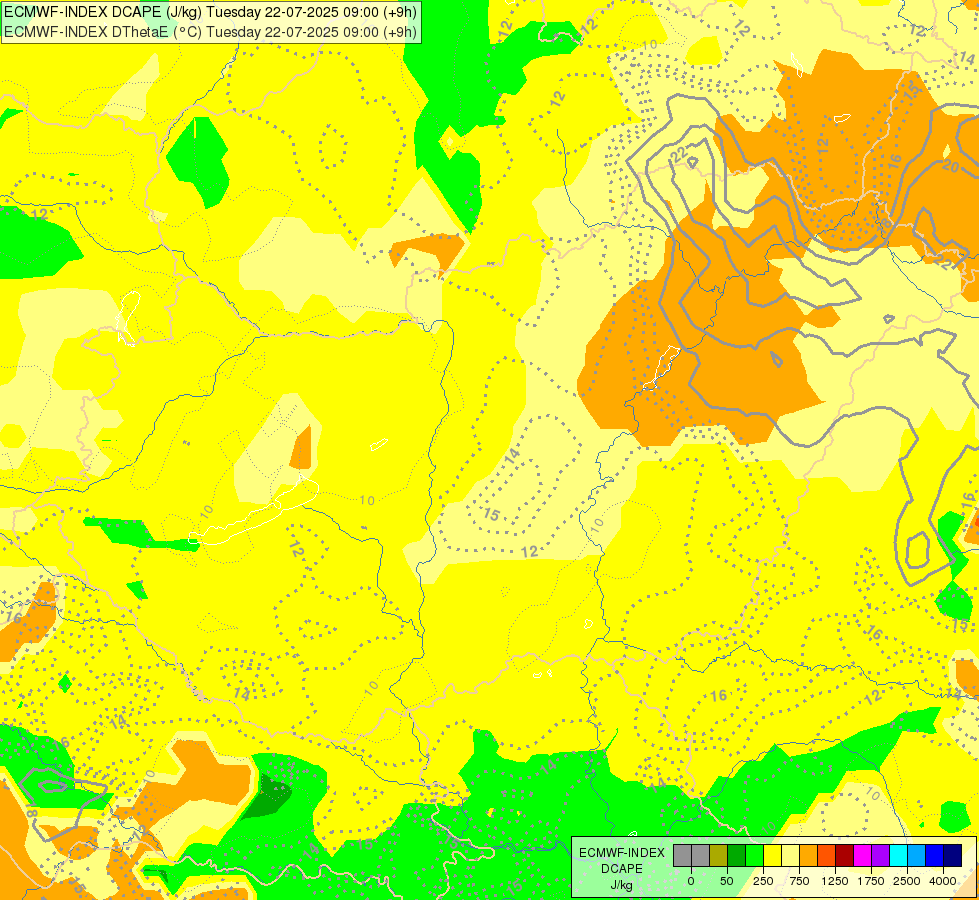Select the gray legend swatch left of 0

tap(682, 855)
